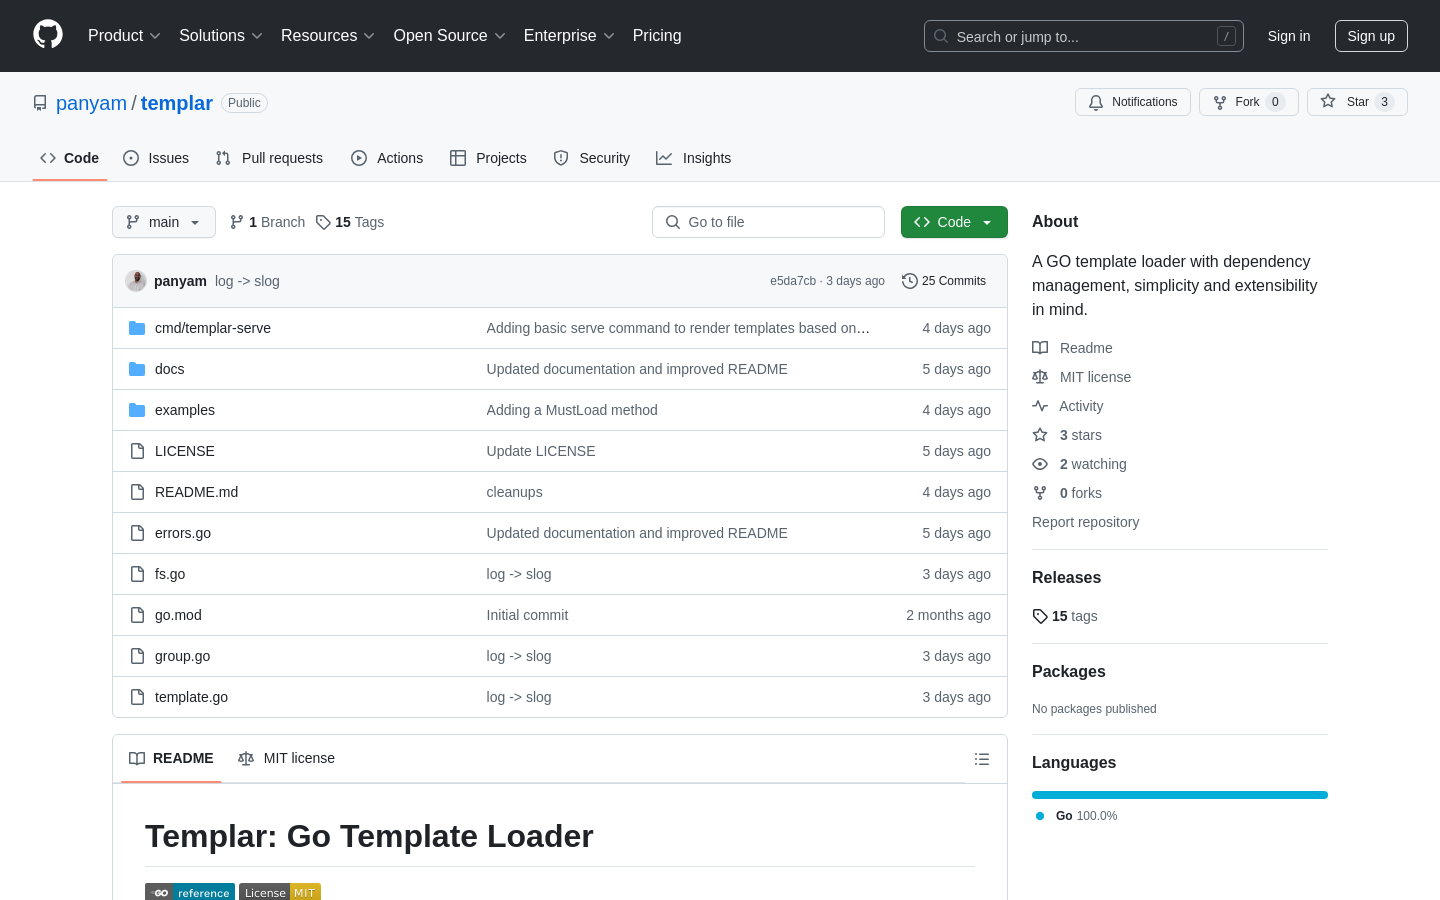The width and height of the screenshot is (1440, 900).
Task: Click the eye icon beside 2 watching
Action: tap(1040, 464)
